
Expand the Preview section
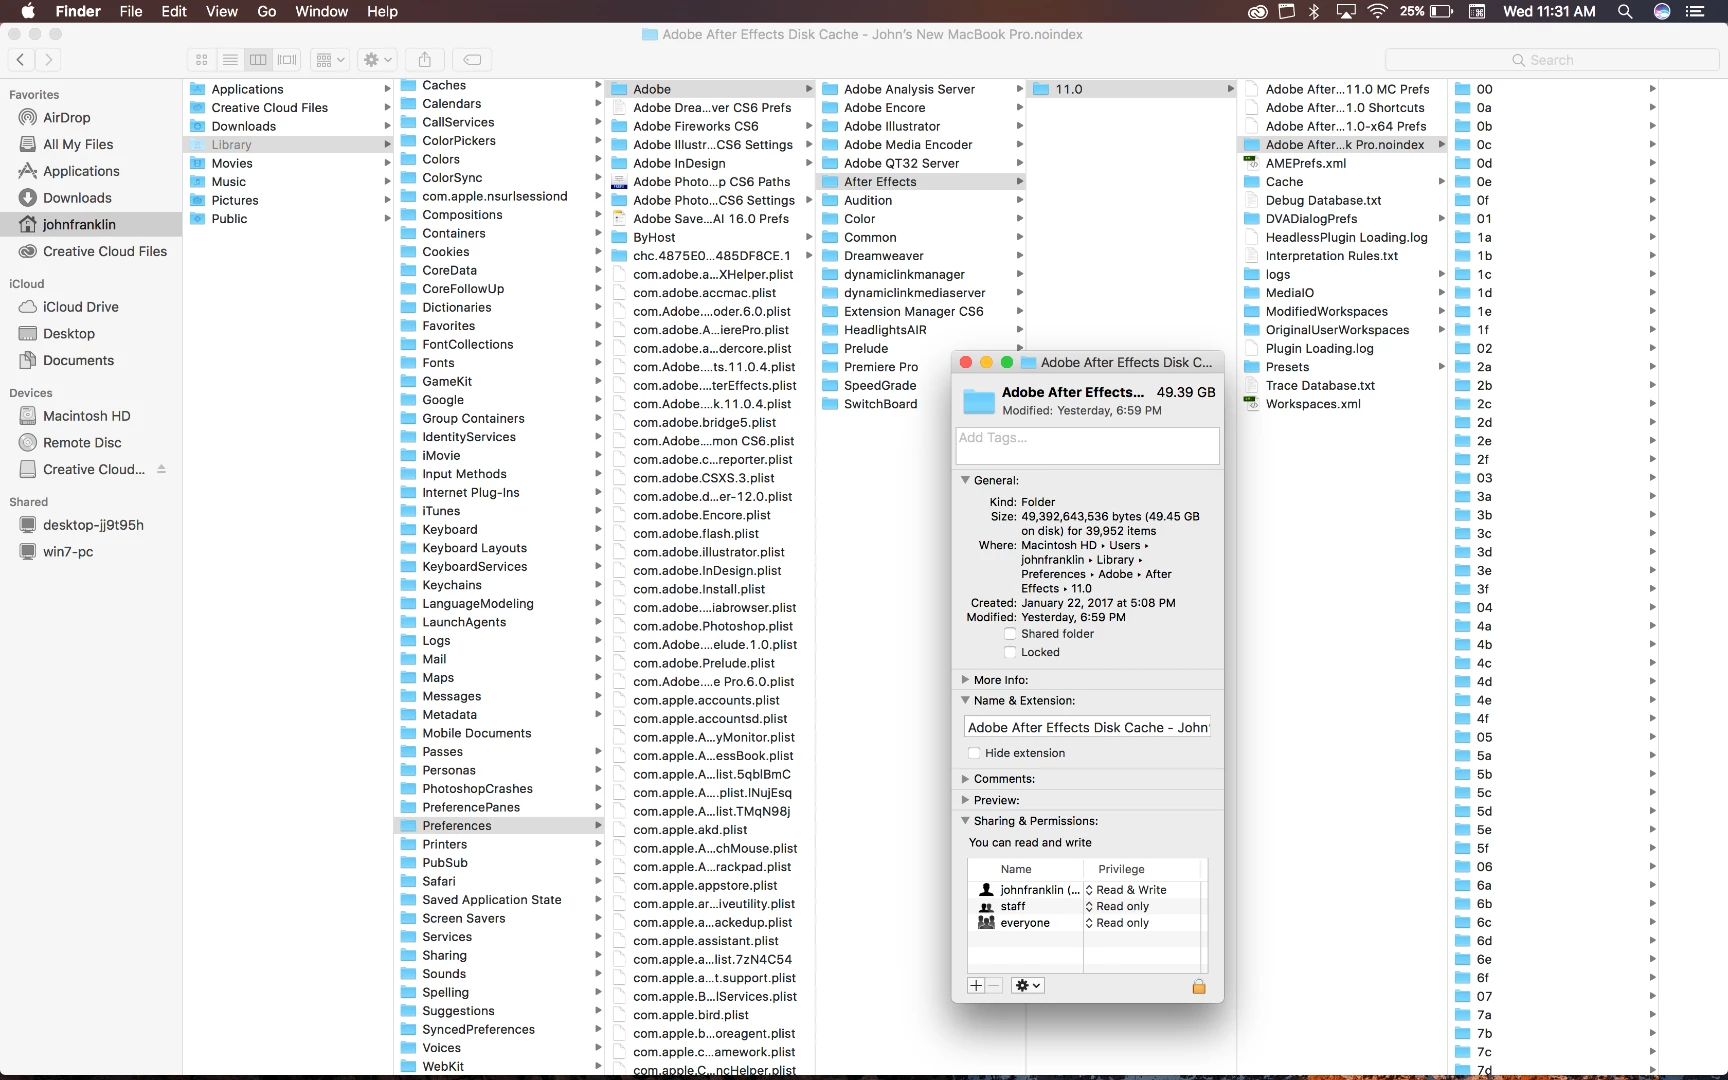966,800
